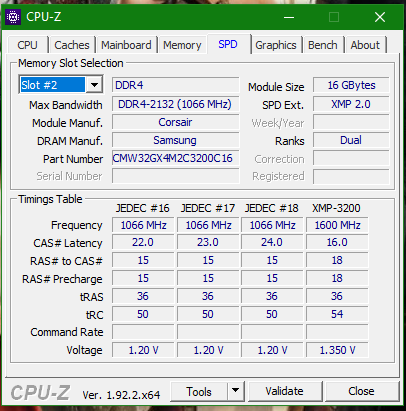This screenshot has height=411, width=406.
Task: Click the 1600 MHz XMP frequency cell
Action: pos(337,225)
